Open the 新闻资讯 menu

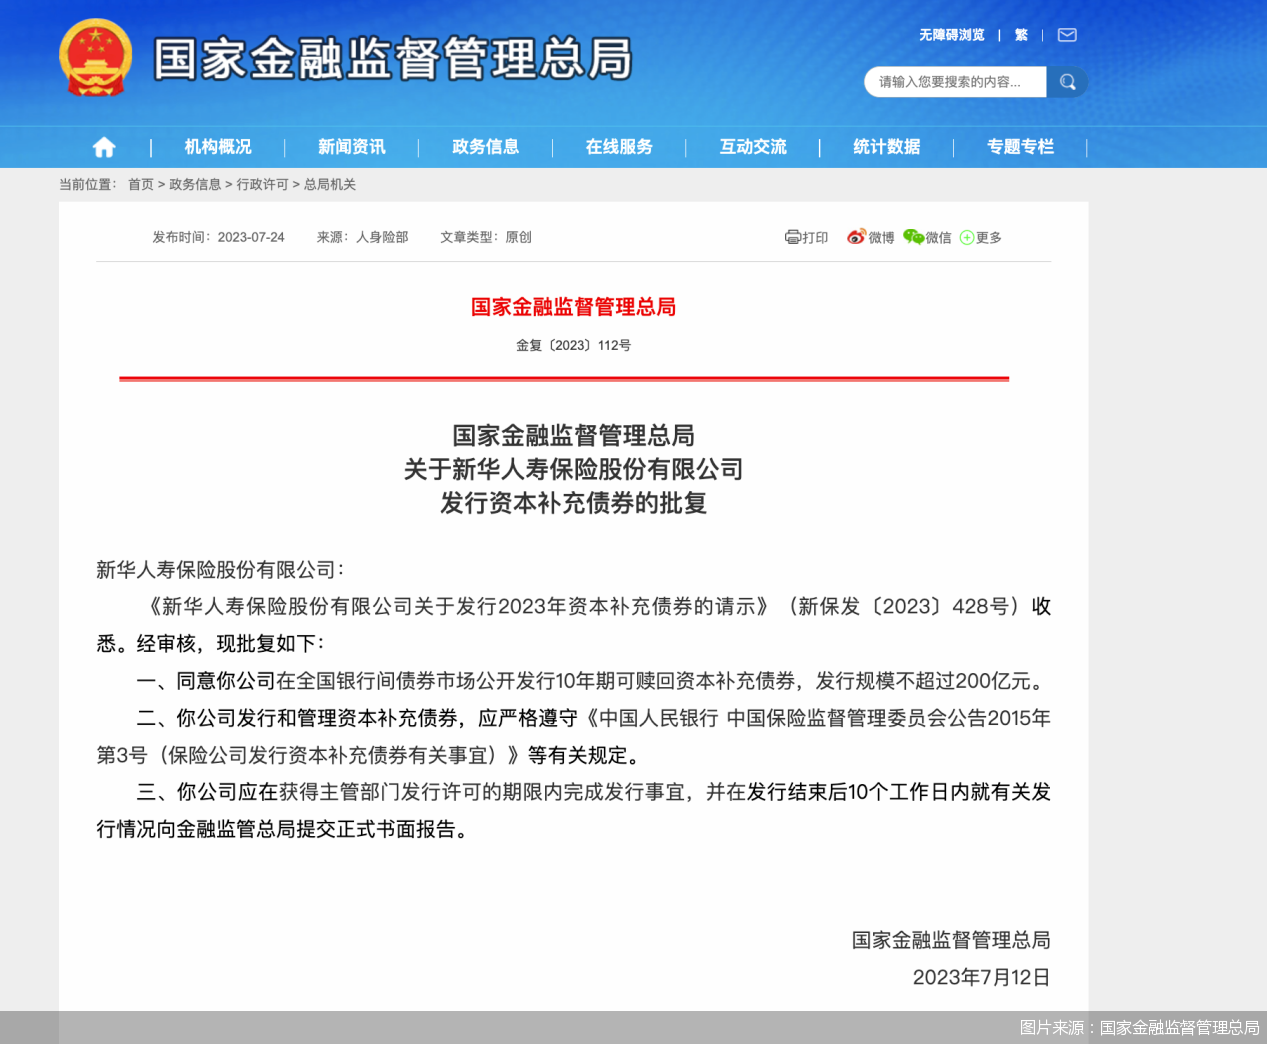coord(352,147)
